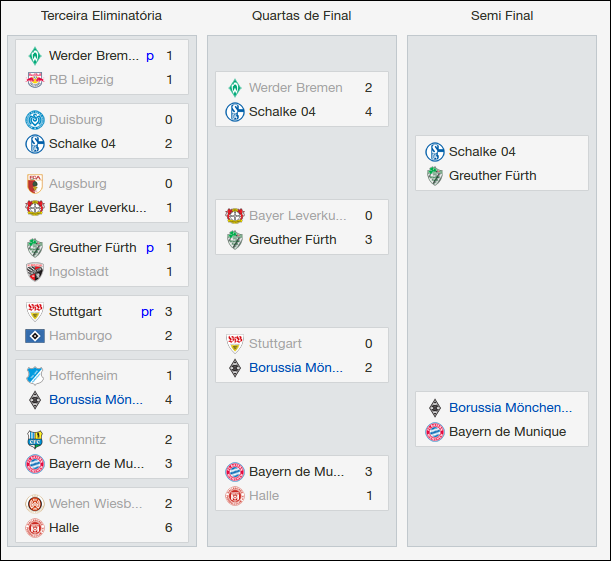
Task: Click the Chemnitz club crest
Action: [x=35, y=440]
